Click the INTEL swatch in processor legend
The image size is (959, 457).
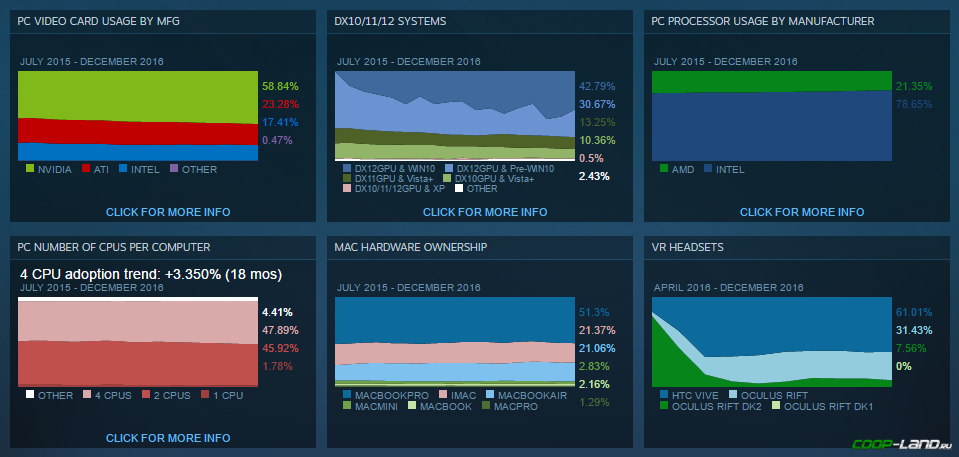tap(708, 169)
